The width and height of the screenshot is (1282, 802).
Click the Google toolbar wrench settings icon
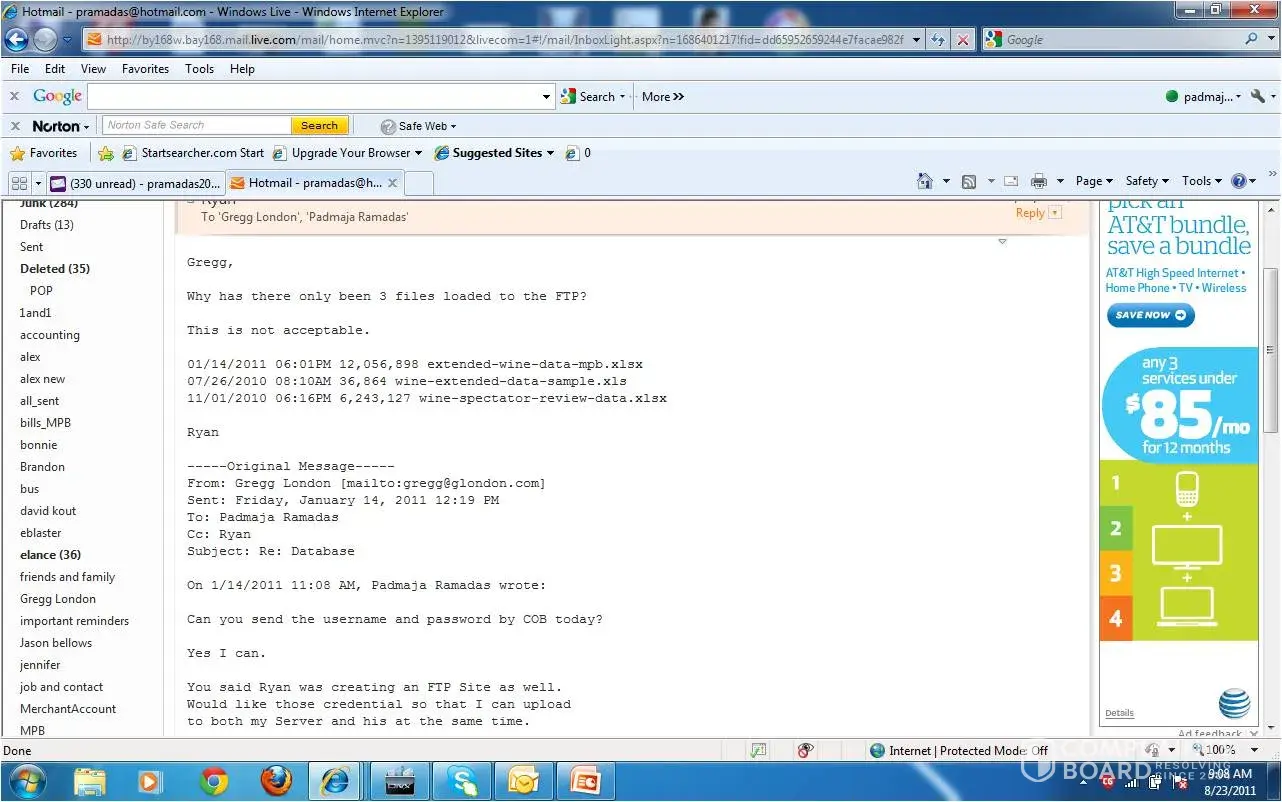coord(1257,97)
